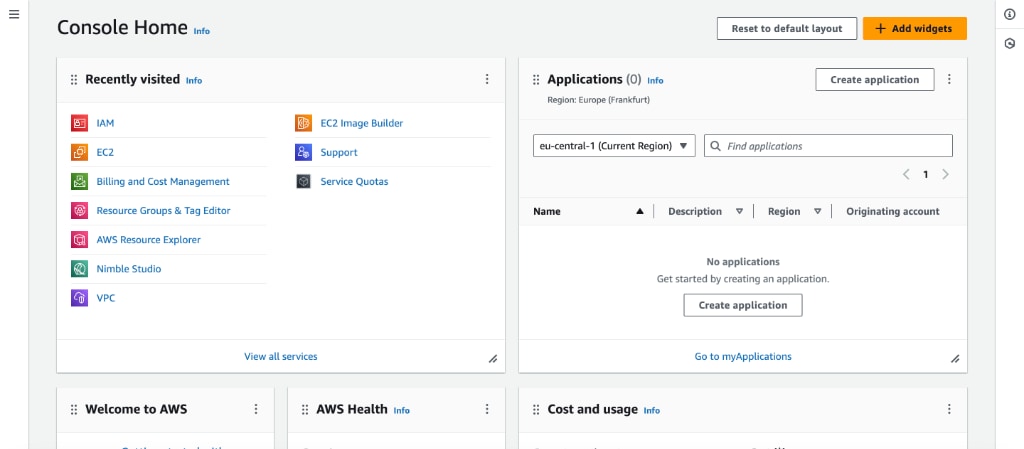
Task: Open Go to myApplications link
Action: 743,356
